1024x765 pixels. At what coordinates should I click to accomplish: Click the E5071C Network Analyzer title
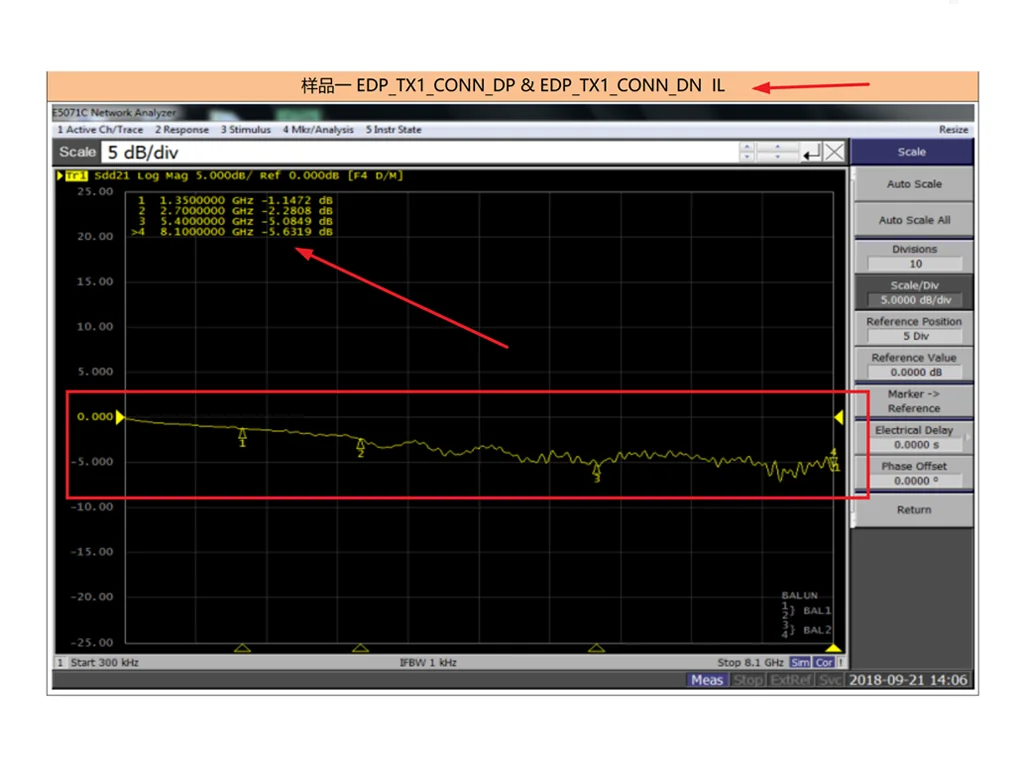click(x=114, y=112)
